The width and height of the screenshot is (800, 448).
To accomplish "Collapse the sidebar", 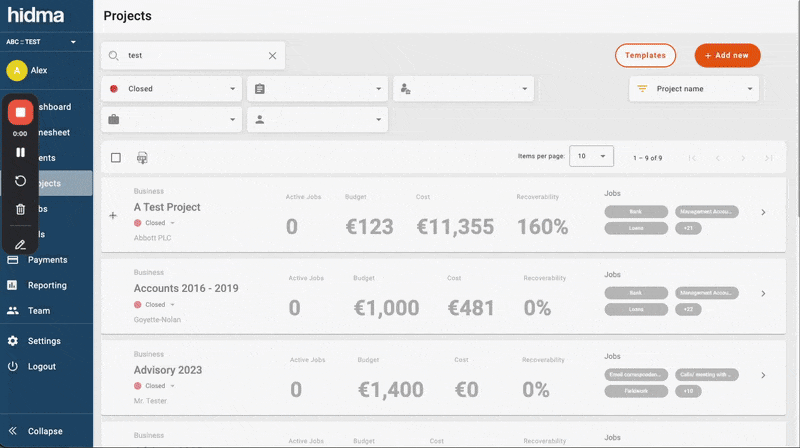I will click(46, 431).
